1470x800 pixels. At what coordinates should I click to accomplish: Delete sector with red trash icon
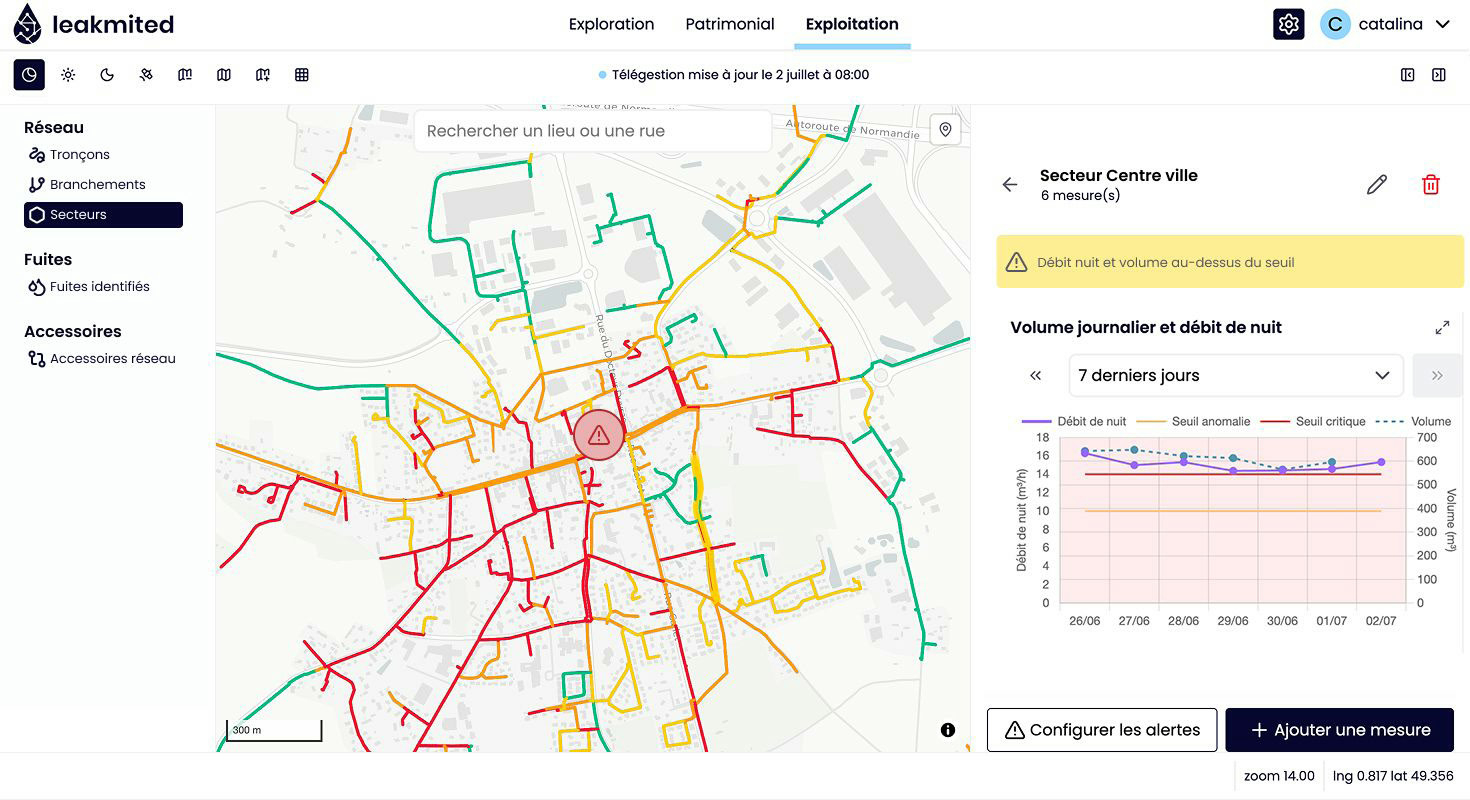[x=1431, y=185]
